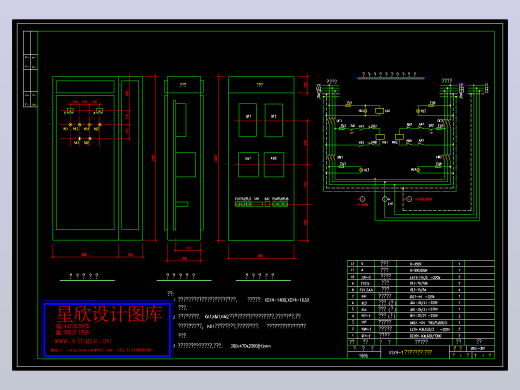The image size is (520, 390).
Task: Click the underlined schematic title at top right
Action: click(x=390, y=75)
